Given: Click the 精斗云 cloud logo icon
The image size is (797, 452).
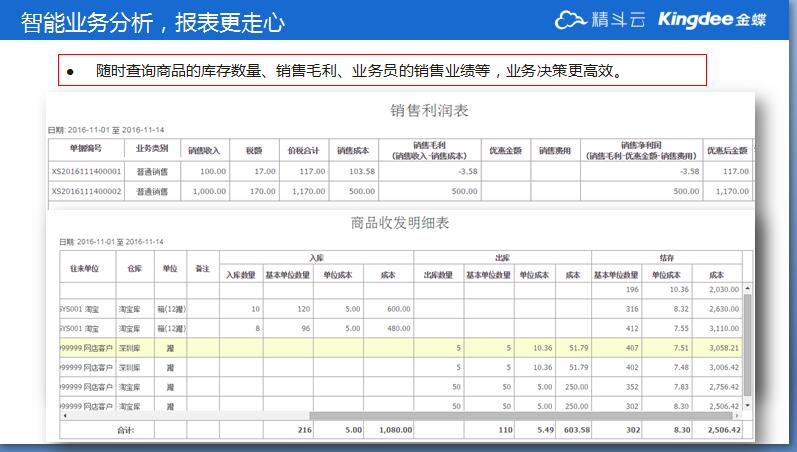Looking at the screenshot, I should point(571,19).
